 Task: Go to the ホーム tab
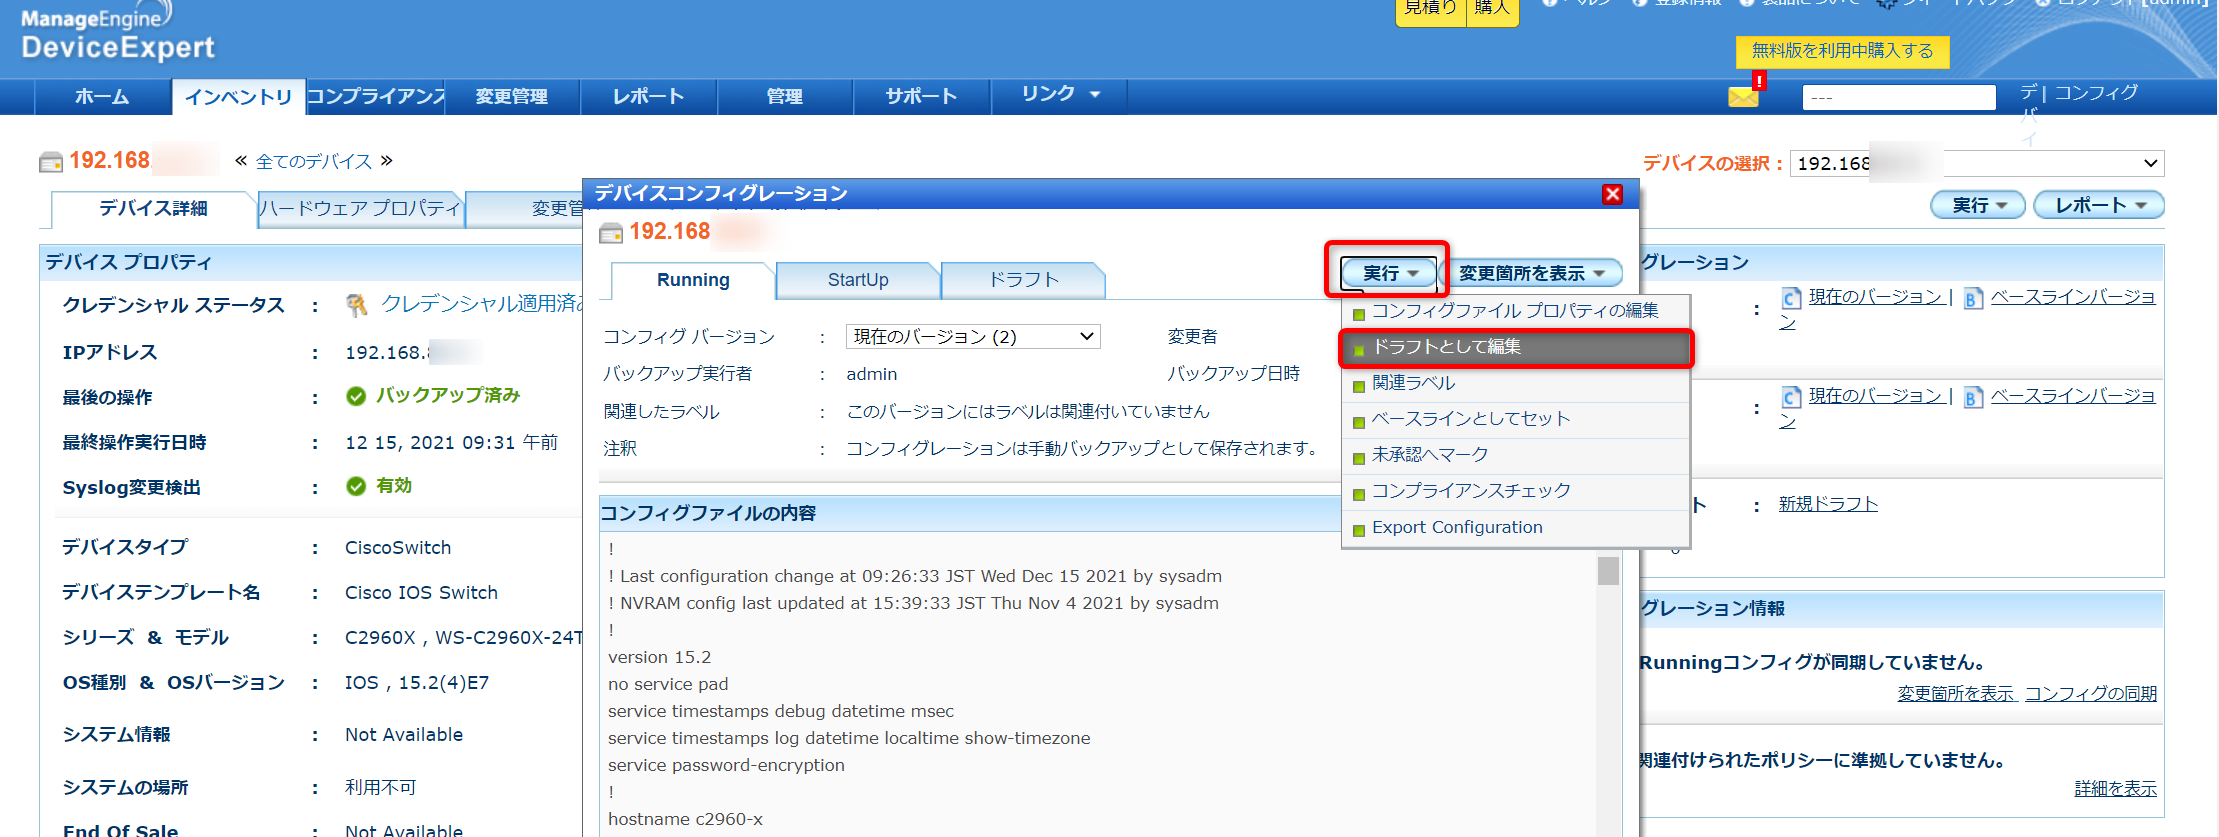tap(102, 97)
